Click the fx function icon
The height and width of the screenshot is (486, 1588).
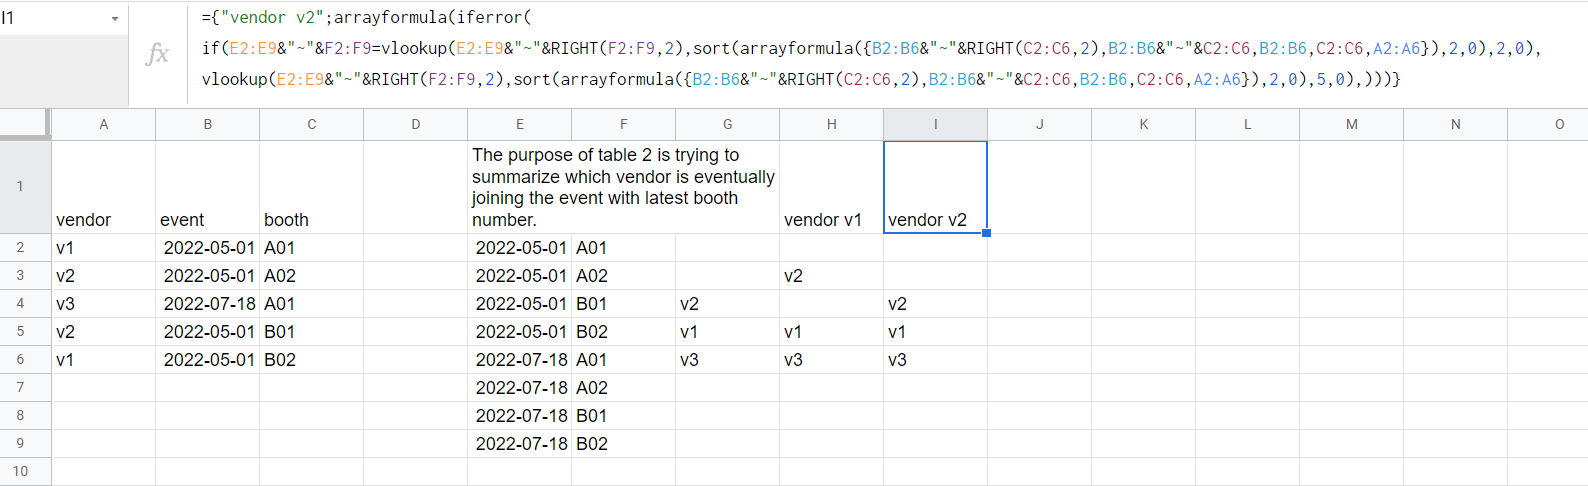[x=157, y=54]
